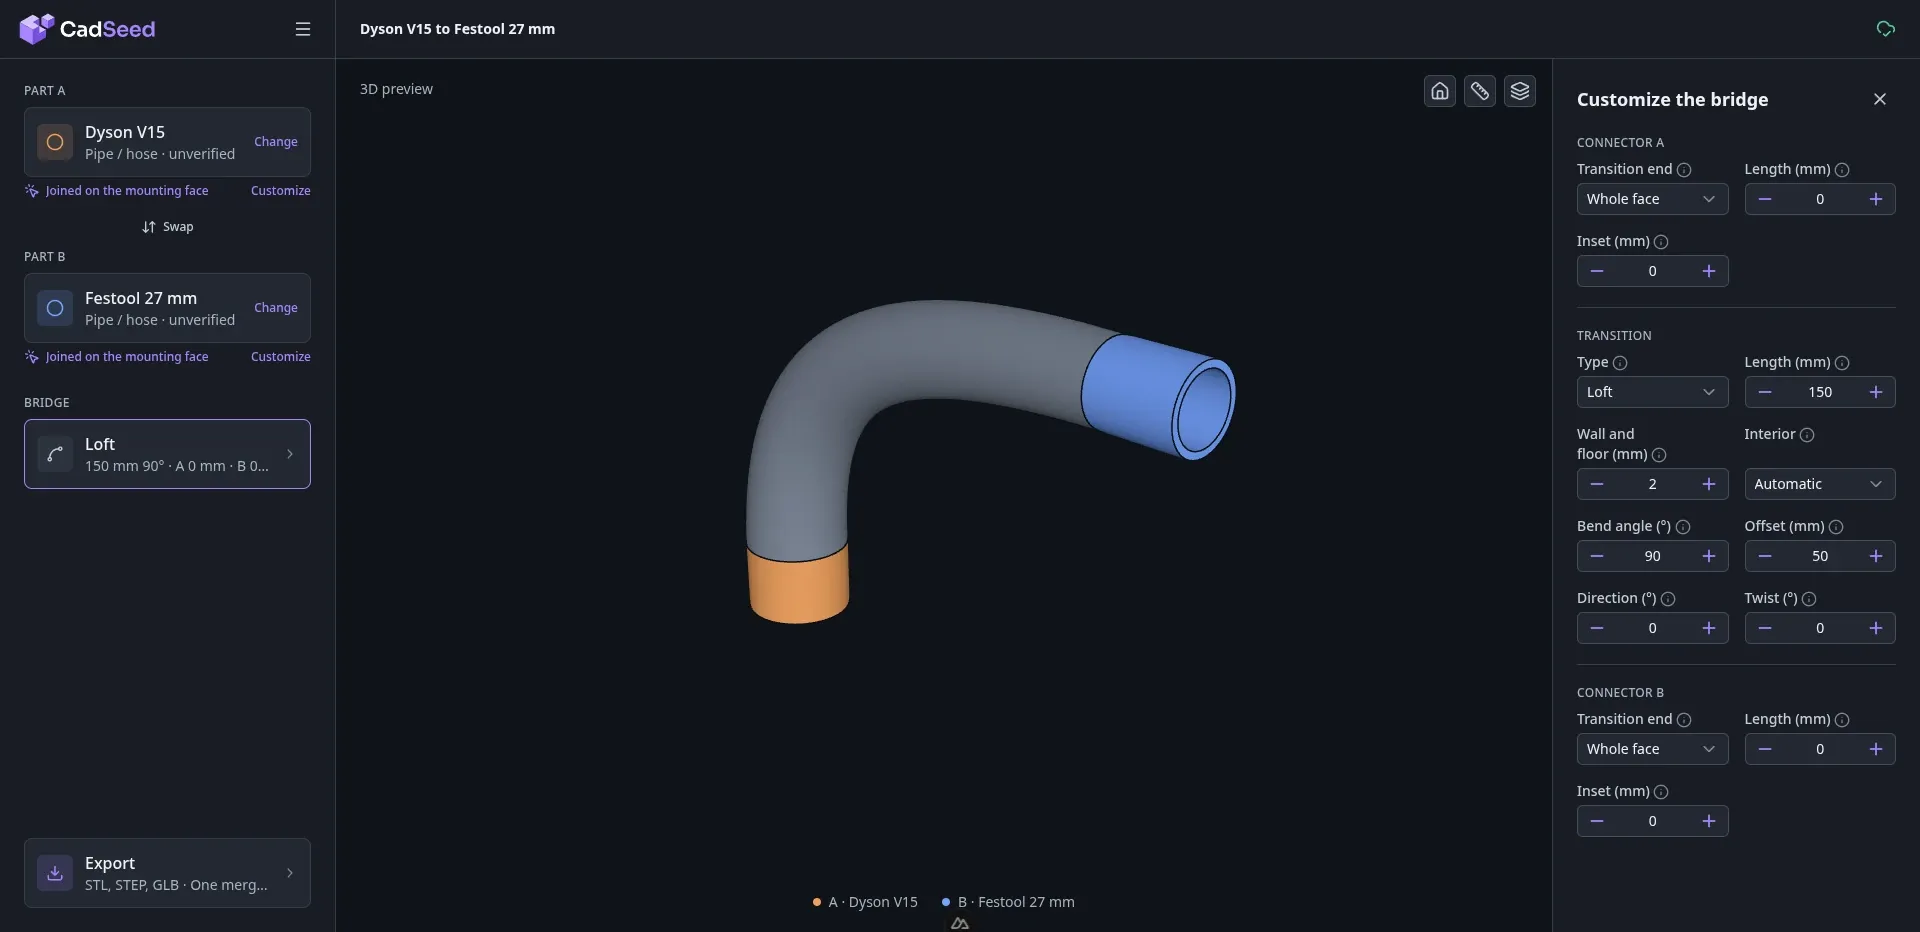Viewport: 1920px width, 932px height.
Task: Open Connector A Transition end dropdown
Action: pyautogui.click(x=1652, y=199)
